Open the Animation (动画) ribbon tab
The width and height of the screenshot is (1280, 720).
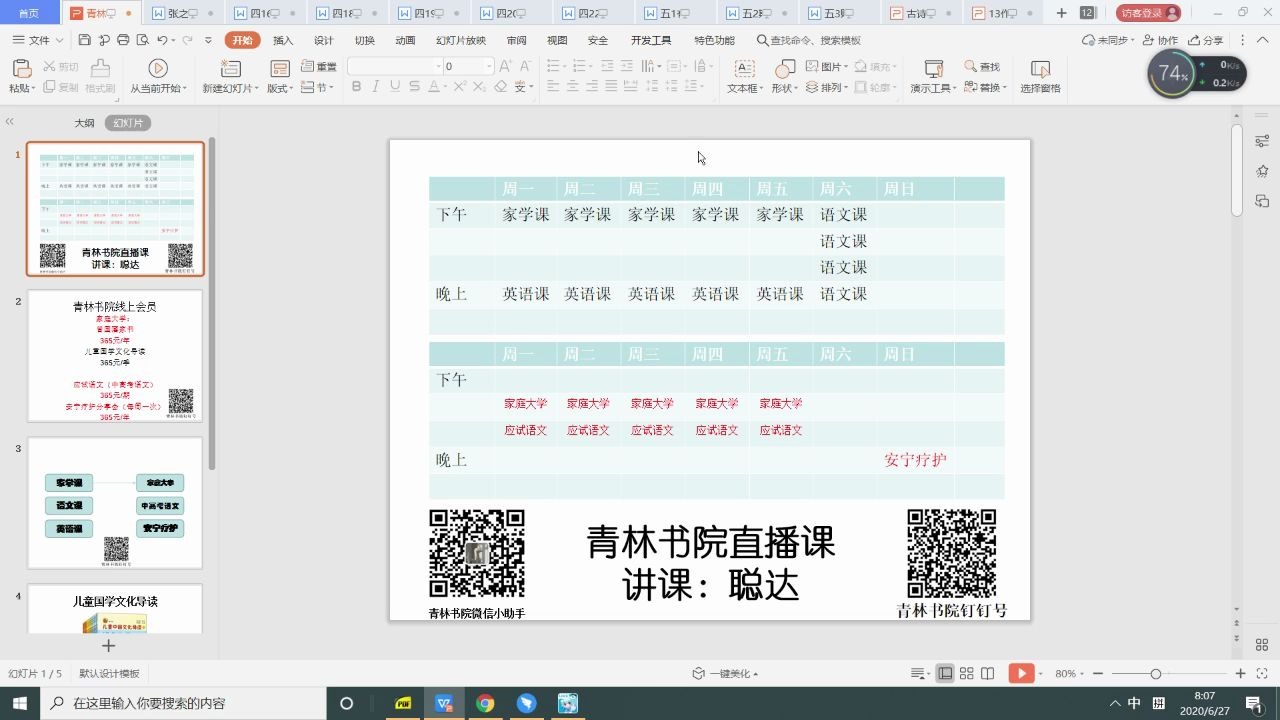[x=405, y=40]
